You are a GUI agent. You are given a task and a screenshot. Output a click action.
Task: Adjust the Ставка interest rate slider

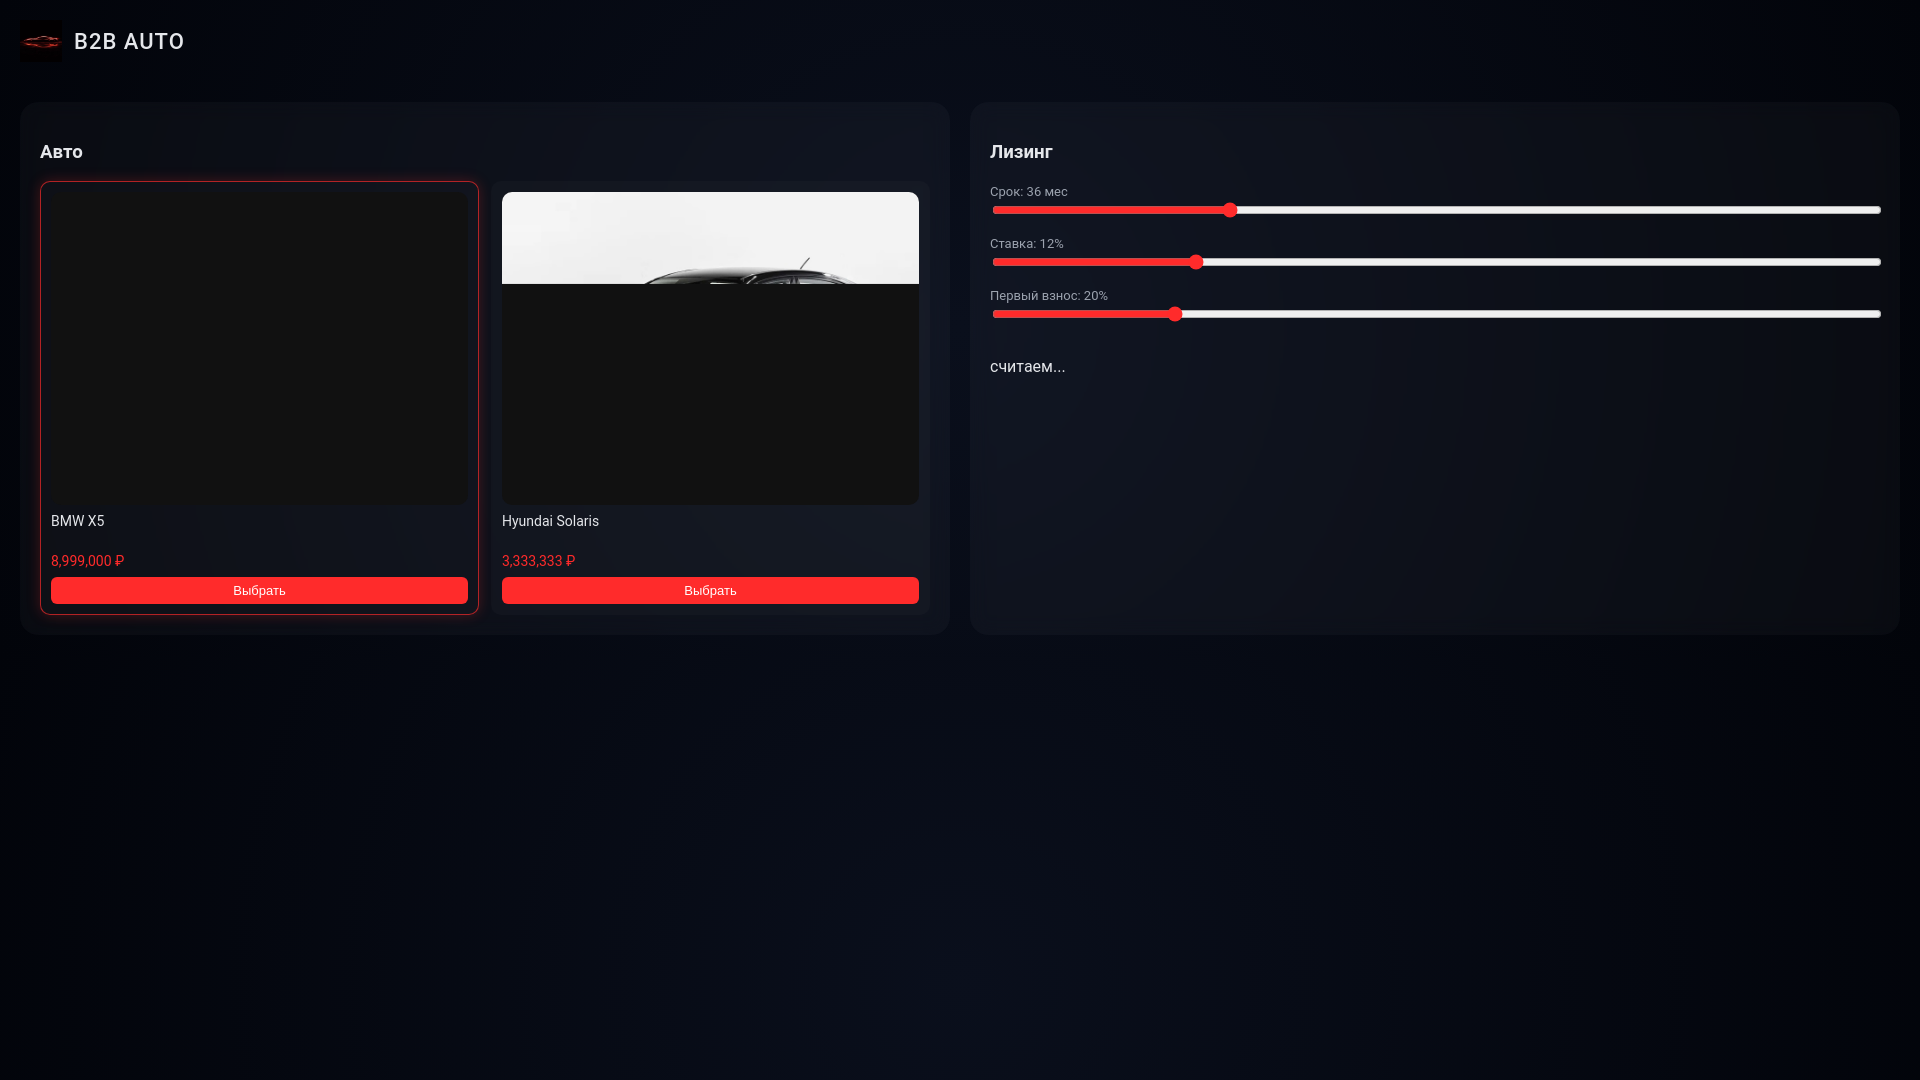(x=1436, y=262)
